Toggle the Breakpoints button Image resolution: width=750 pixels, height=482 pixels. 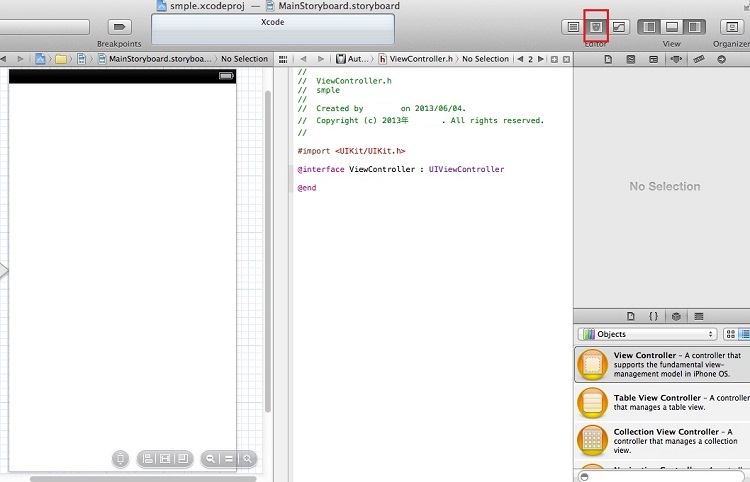[x=120, y=27]
